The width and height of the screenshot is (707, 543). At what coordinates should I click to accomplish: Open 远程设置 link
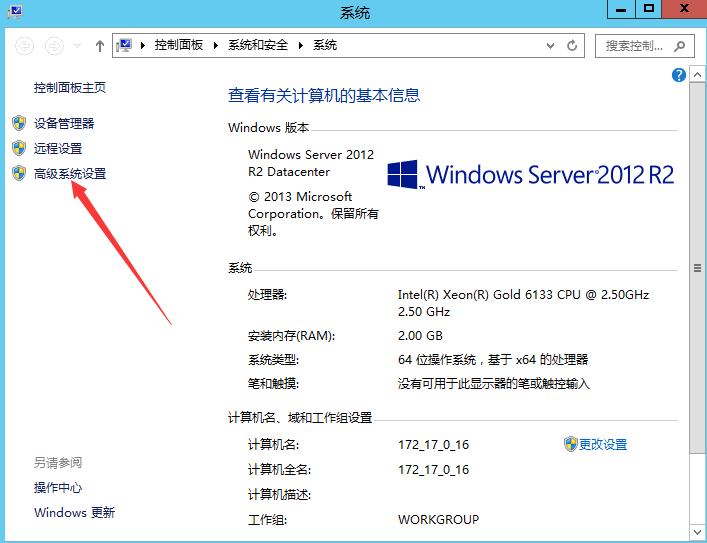click(58, 148)
